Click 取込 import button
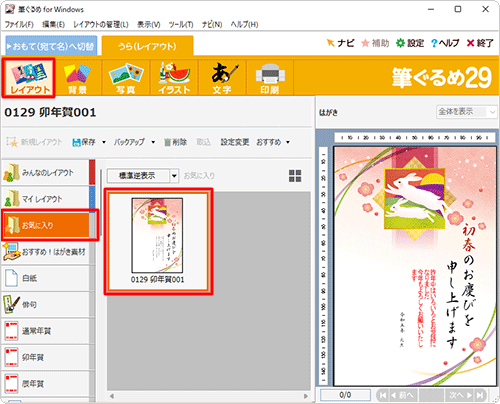This screenshot has width=500, height=404. click(x=203, y=142)
